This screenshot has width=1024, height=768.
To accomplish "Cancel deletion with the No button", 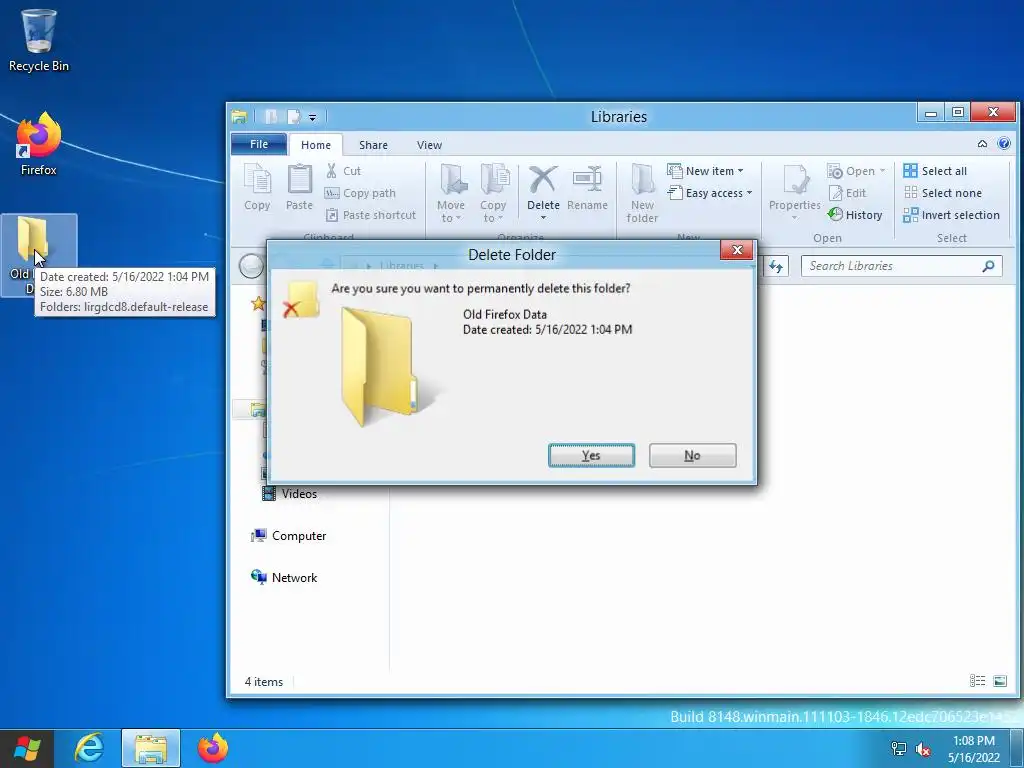I will (x=692, y=455).
